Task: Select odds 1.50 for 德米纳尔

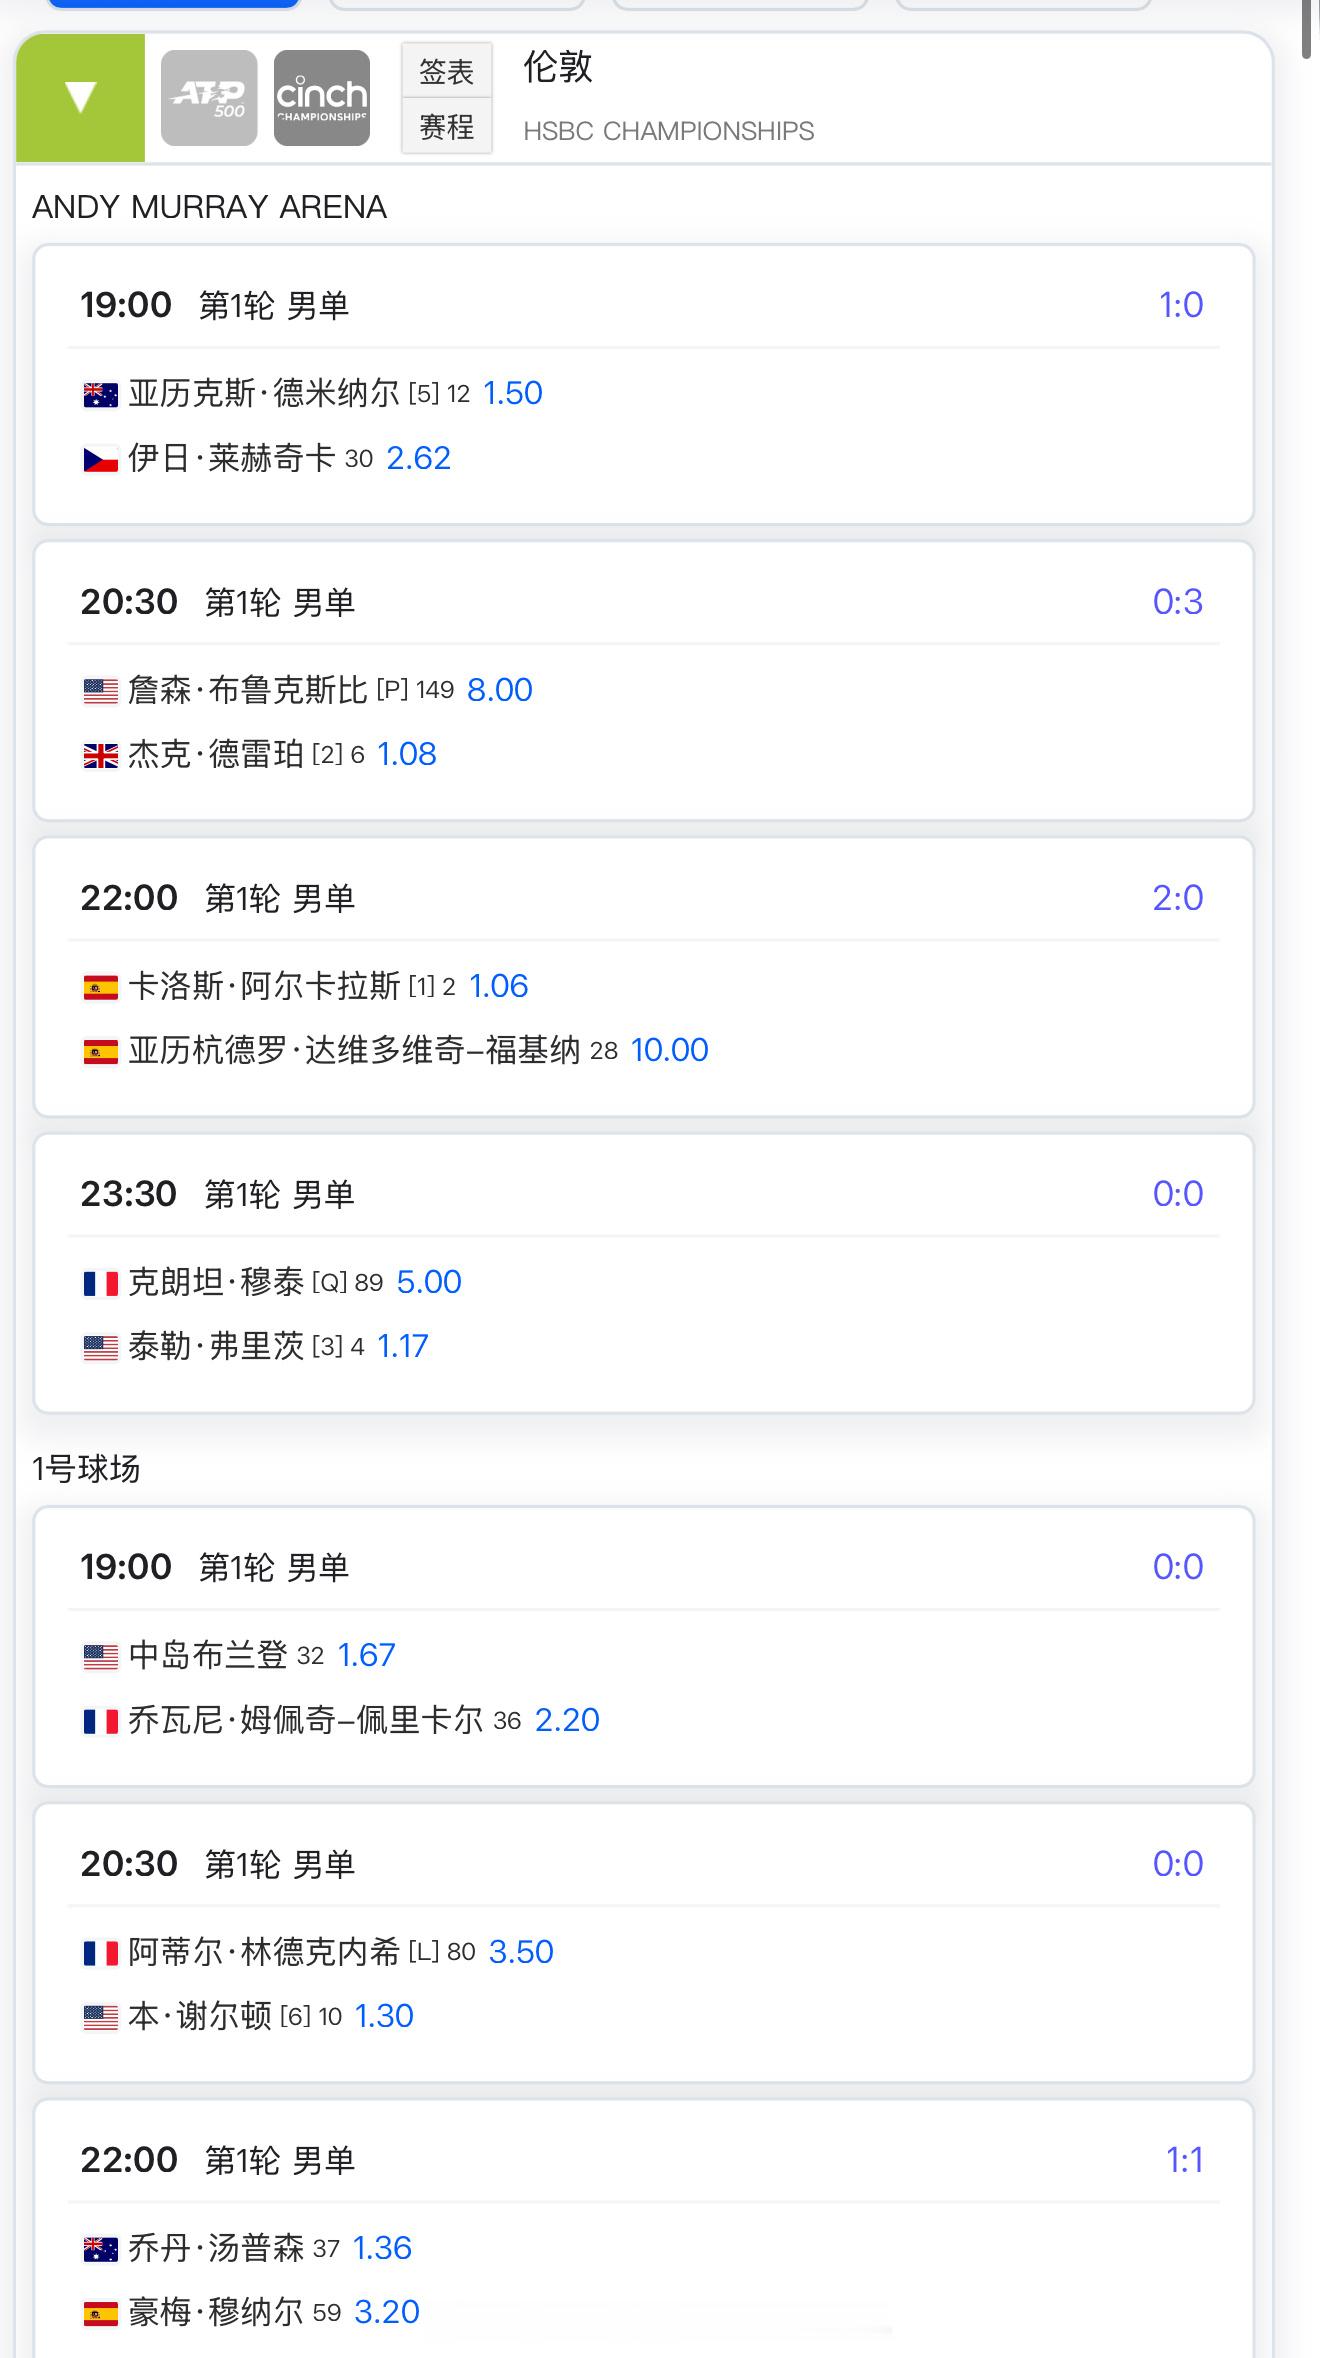Action: pos(513,393)
